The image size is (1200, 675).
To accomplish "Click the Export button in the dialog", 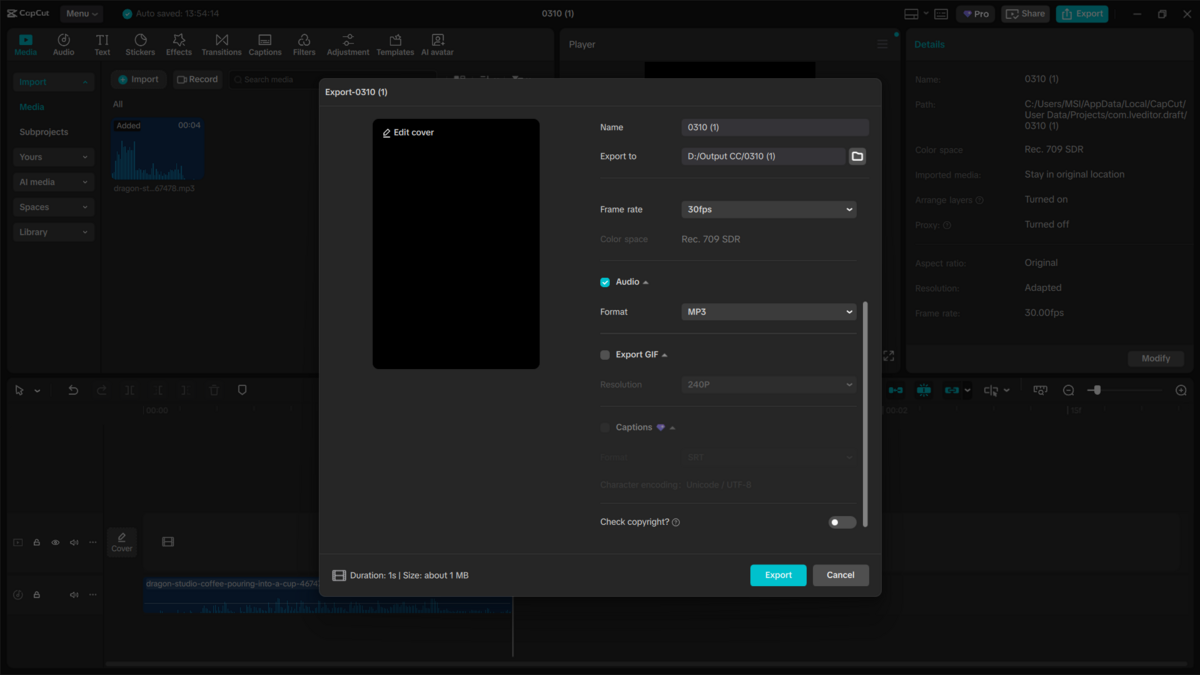I will coord(778,574).
